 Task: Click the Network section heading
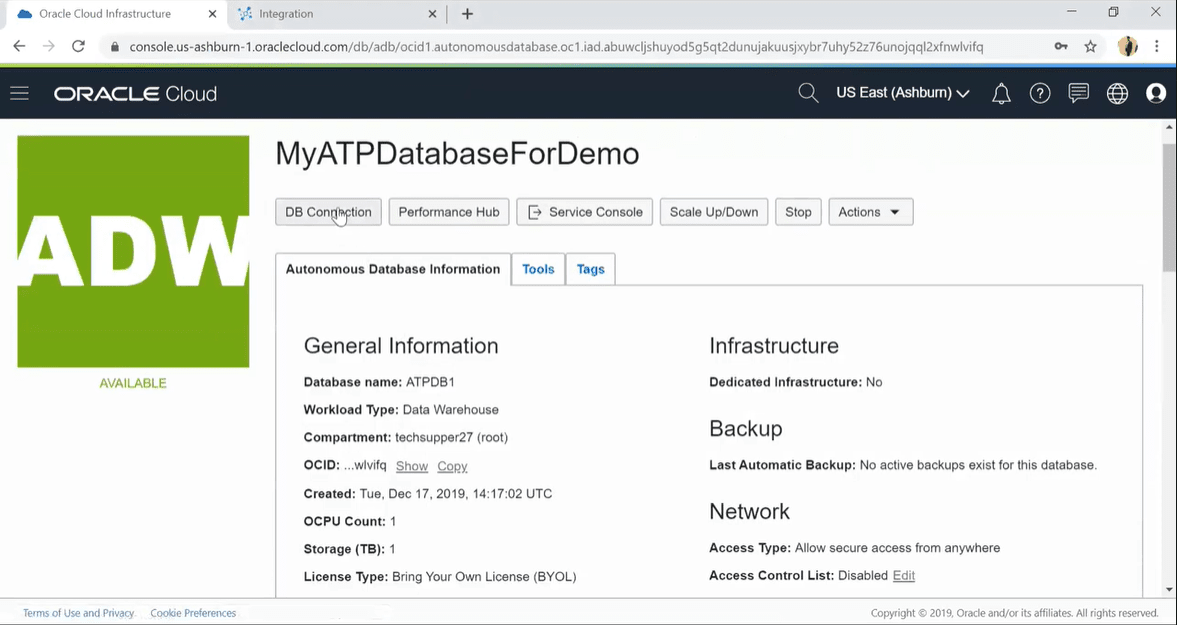click(749, 511)
